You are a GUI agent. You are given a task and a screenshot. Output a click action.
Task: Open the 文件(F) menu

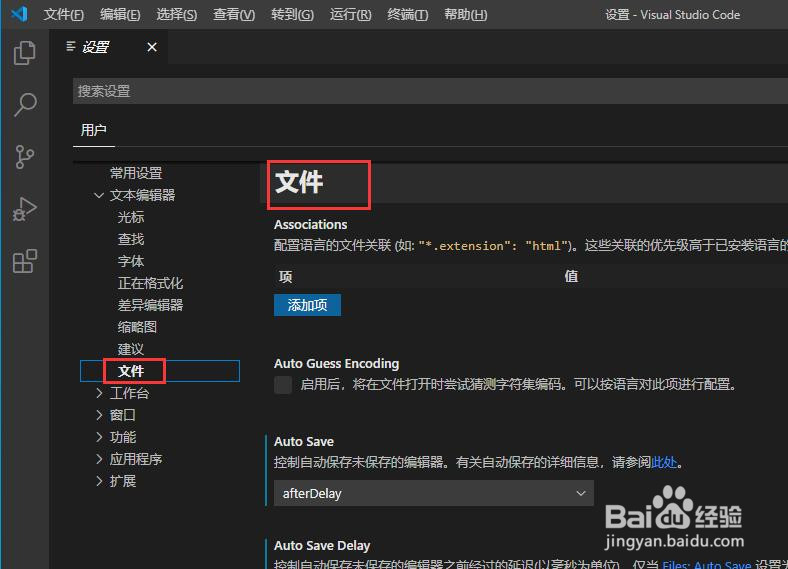(x=63, y=15)
